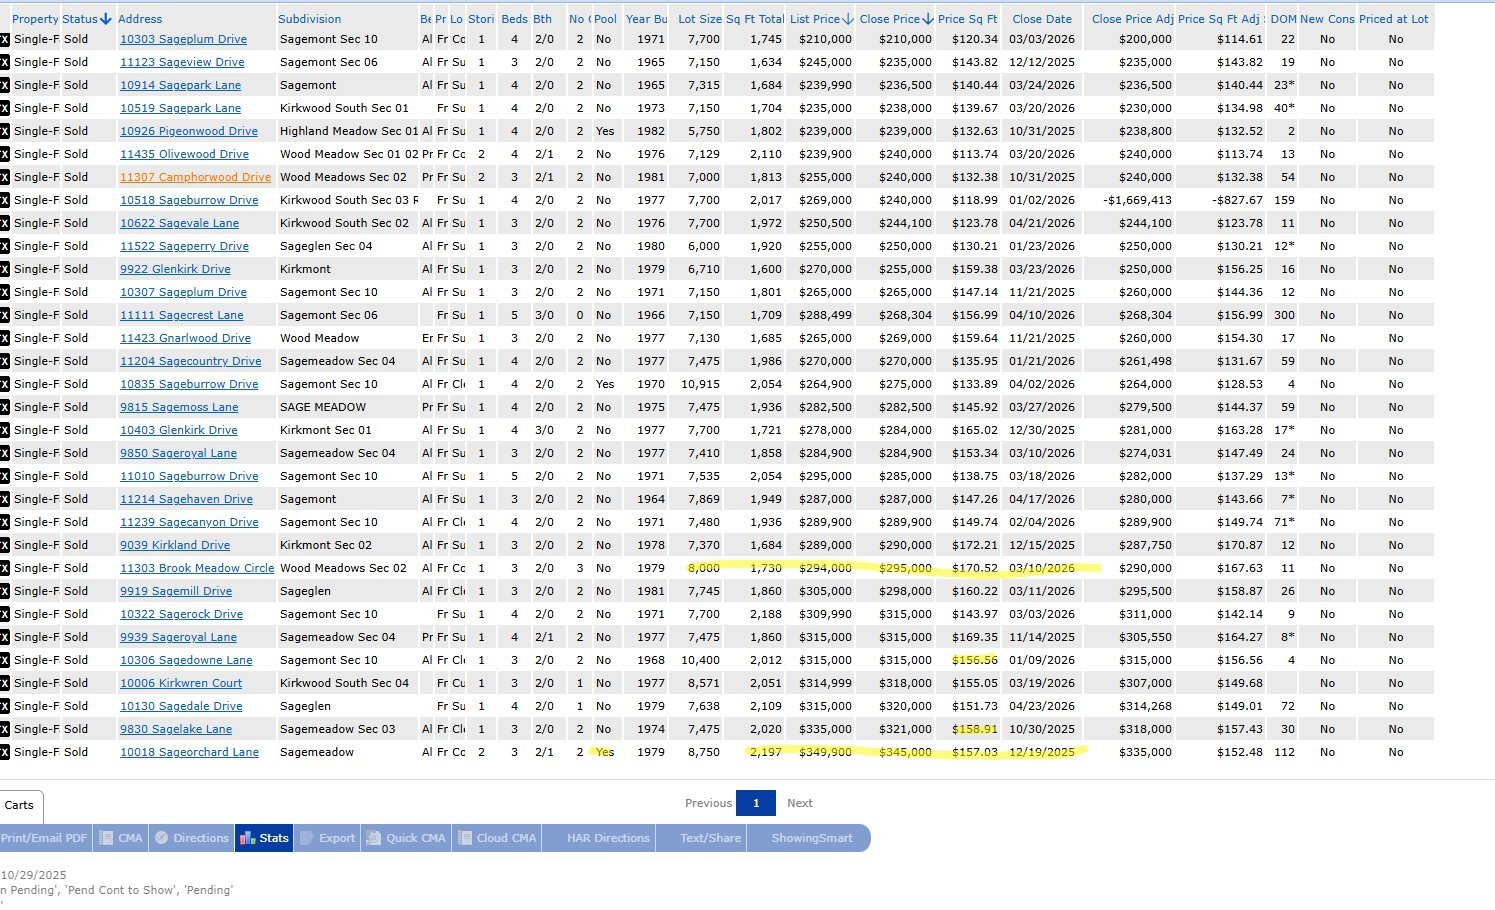Switch to the Carts tab
This screenshot has width=1495, height=910.
(x=19, y=805)
